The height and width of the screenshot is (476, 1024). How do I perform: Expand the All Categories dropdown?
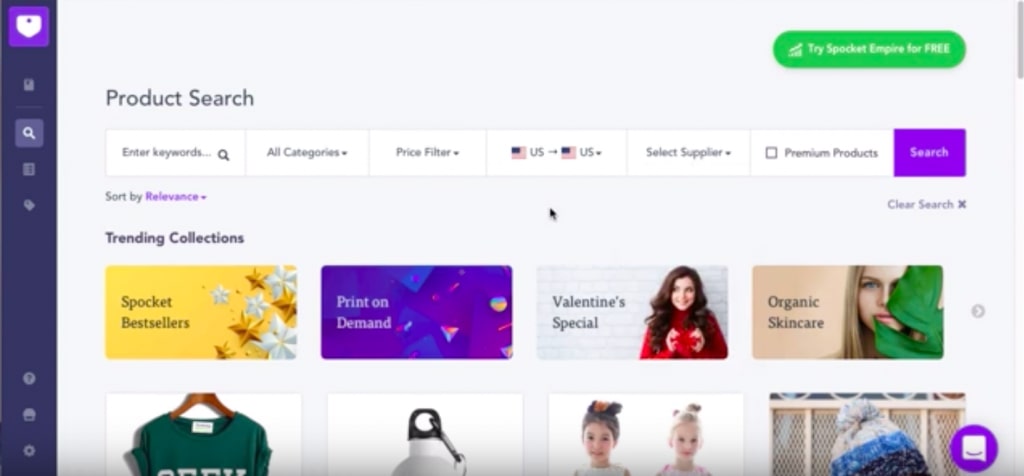(307, 153)
